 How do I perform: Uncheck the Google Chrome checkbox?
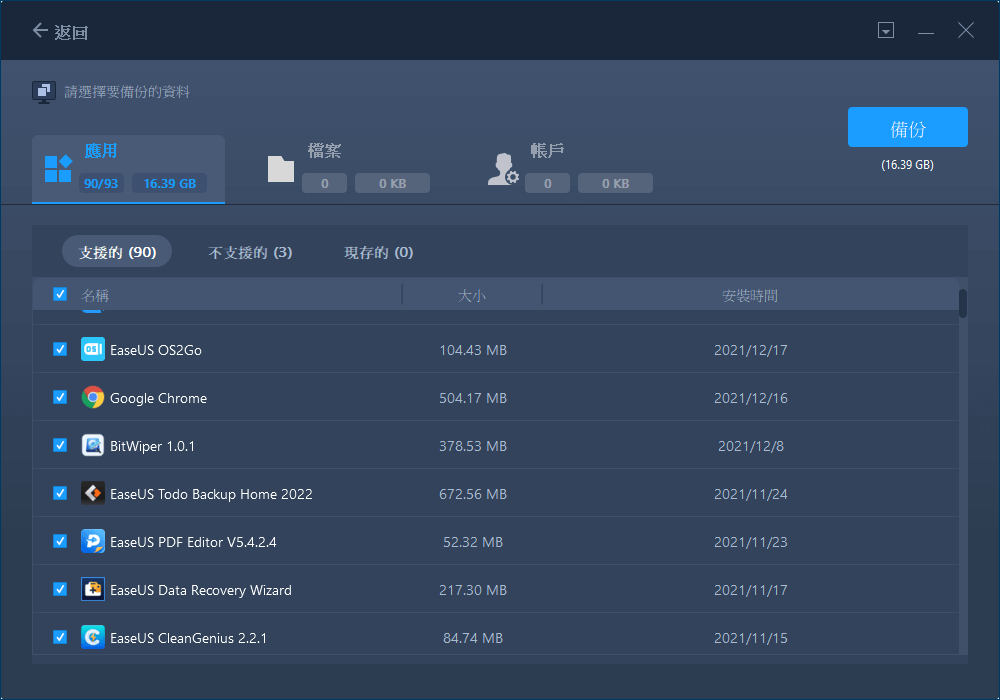point(60,397)
